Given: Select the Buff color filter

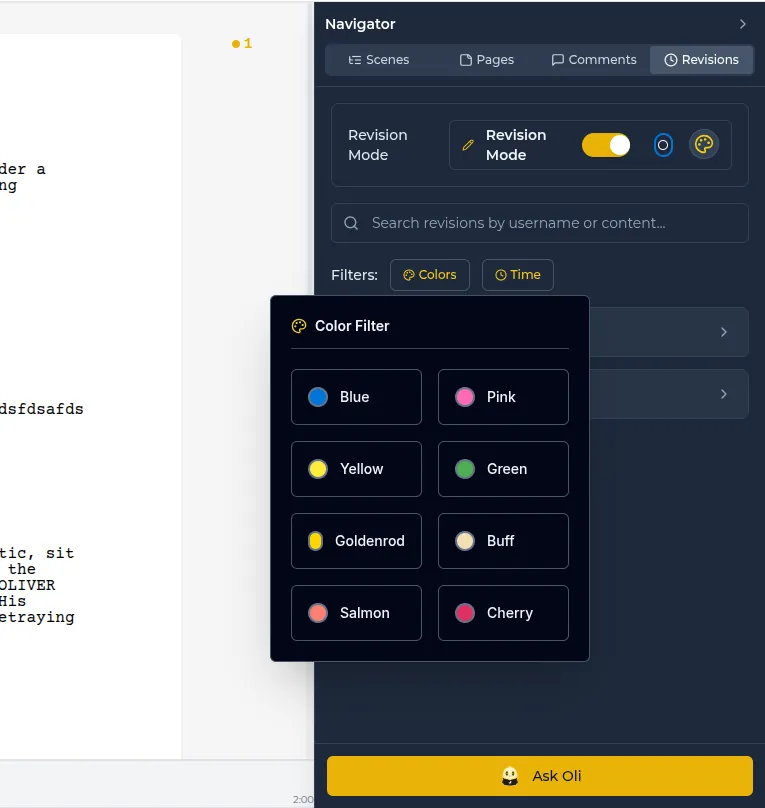Looking at the screenshot, I should coord(503,541).
